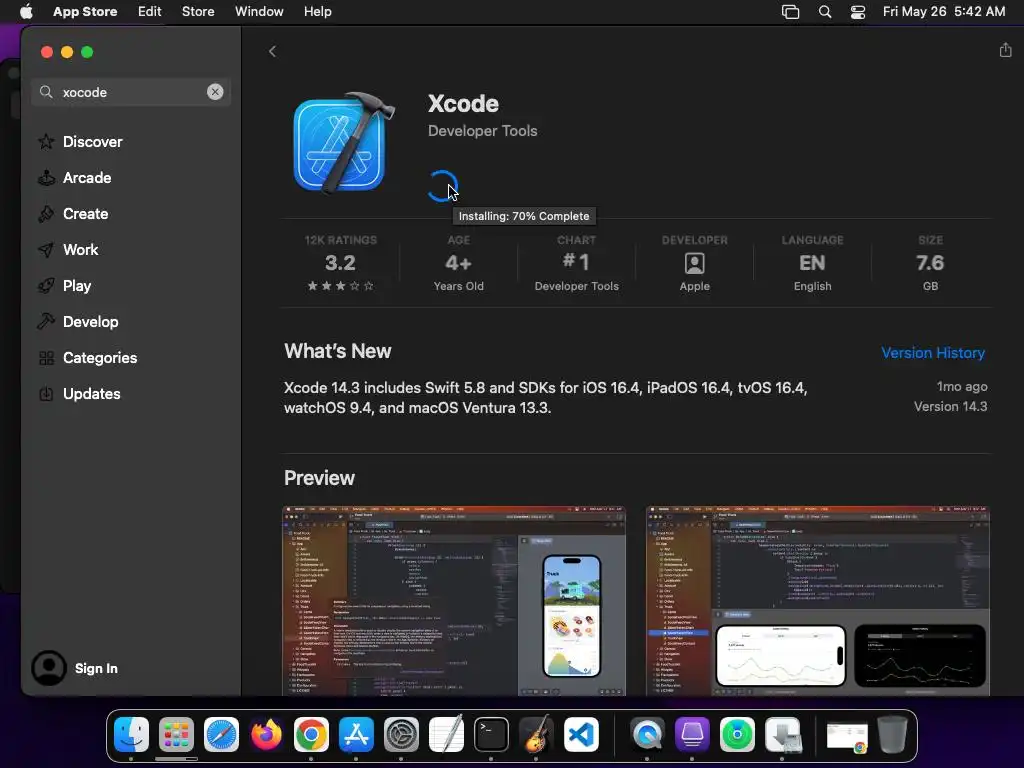Click the Xcode app icon

[x=344, y=144]
